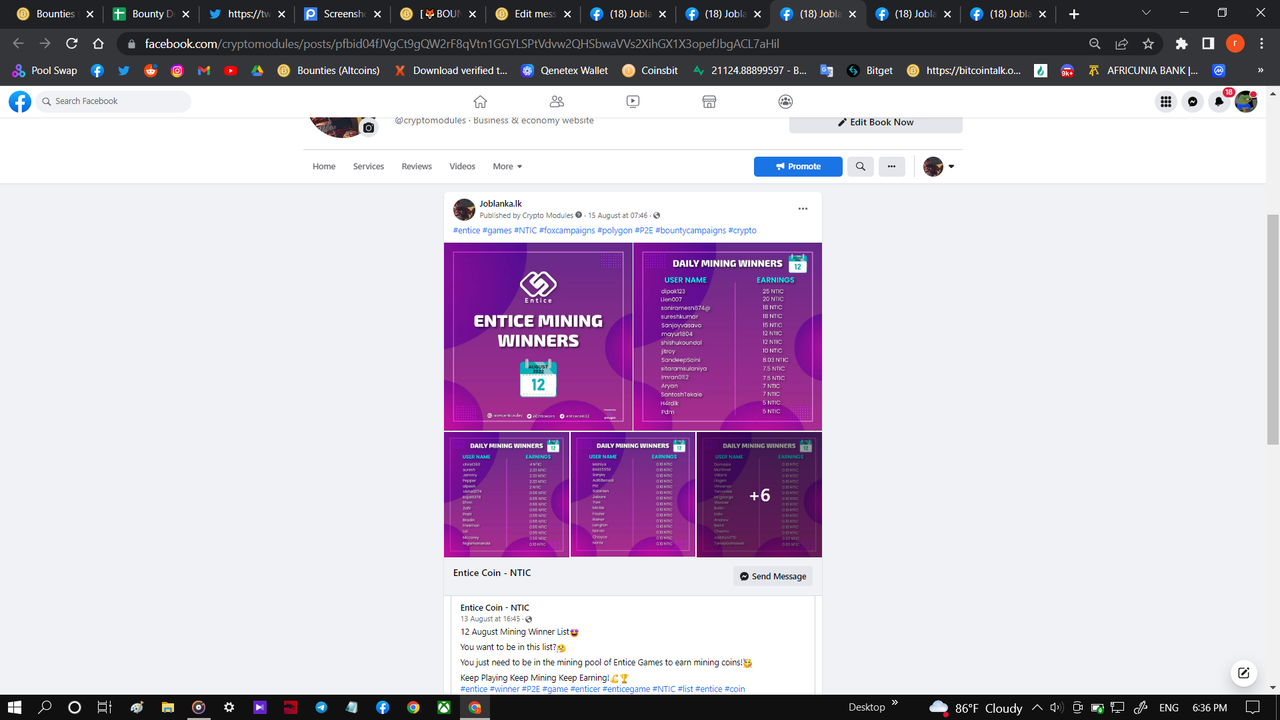Click the page search magnifier button

860,166
